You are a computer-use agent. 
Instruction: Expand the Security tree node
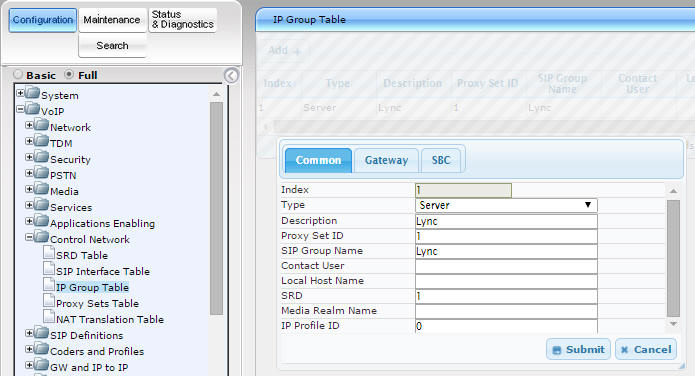(29, 157)
